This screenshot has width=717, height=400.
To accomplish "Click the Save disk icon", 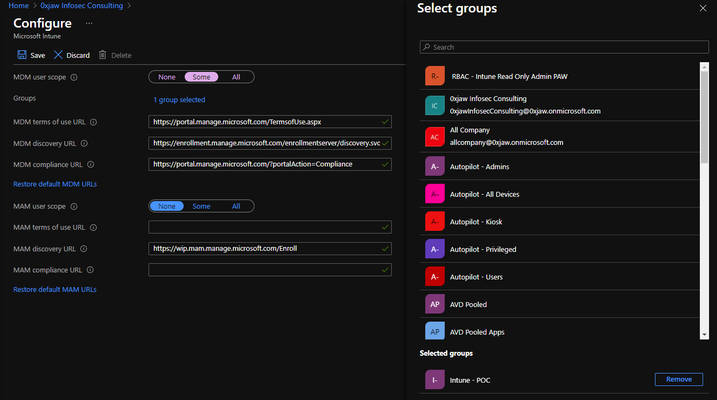I will tap(21, 55).
